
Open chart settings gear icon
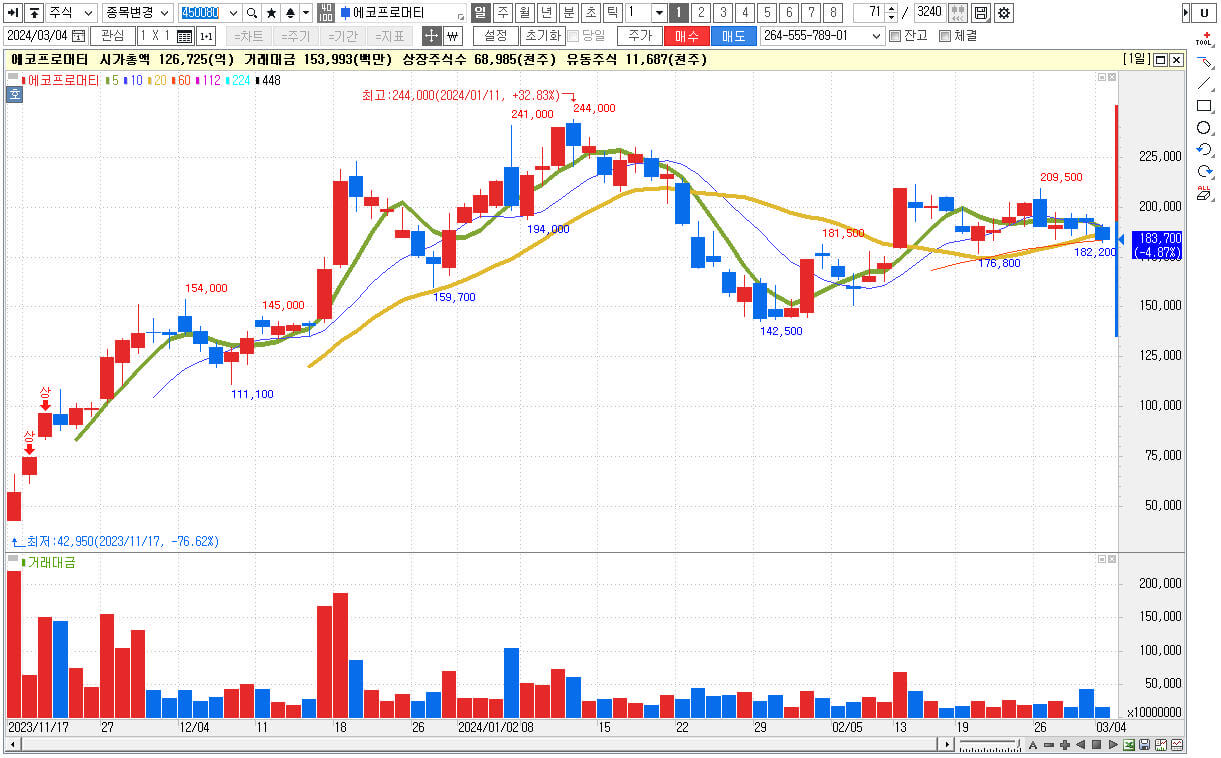click(x=1003, y=13)
